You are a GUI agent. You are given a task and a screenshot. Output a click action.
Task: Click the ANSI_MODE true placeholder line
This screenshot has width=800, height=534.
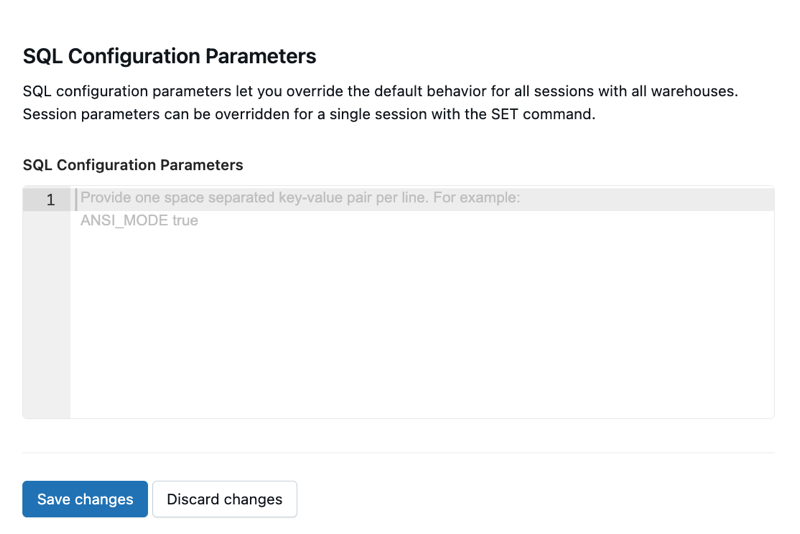[x=139, y=220]
